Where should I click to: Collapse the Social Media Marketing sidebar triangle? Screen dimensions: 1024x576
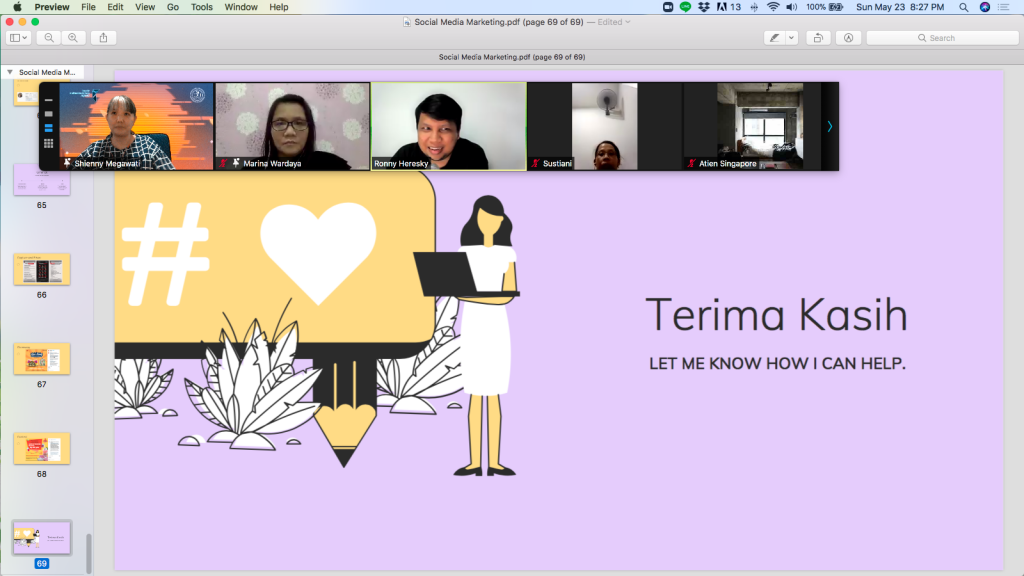(10, 72)
